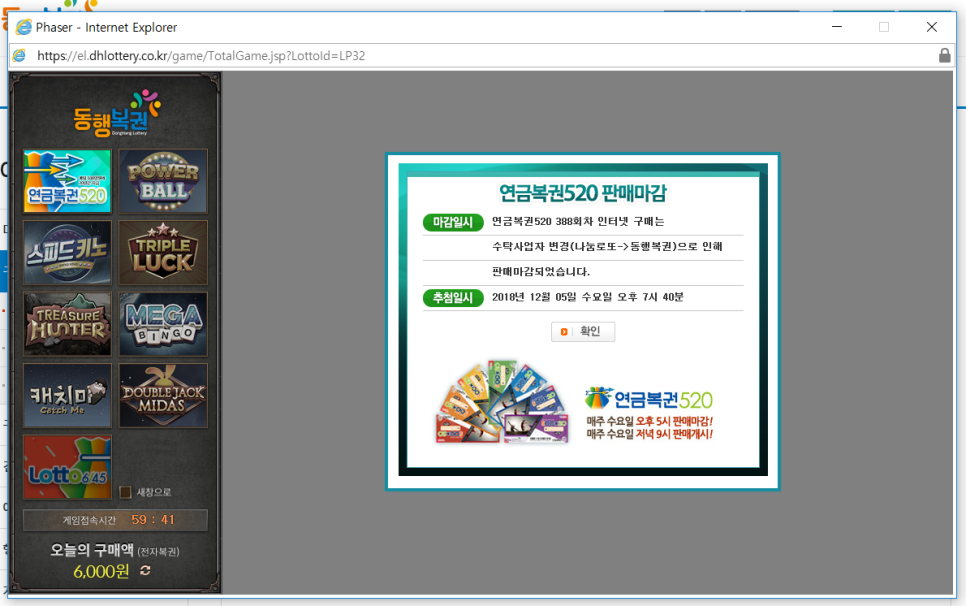This screenshot has height=606, width=966.
Task: Click the 6,000원 purchase amount
Action: pyautogui.click(x=102, y=572)
